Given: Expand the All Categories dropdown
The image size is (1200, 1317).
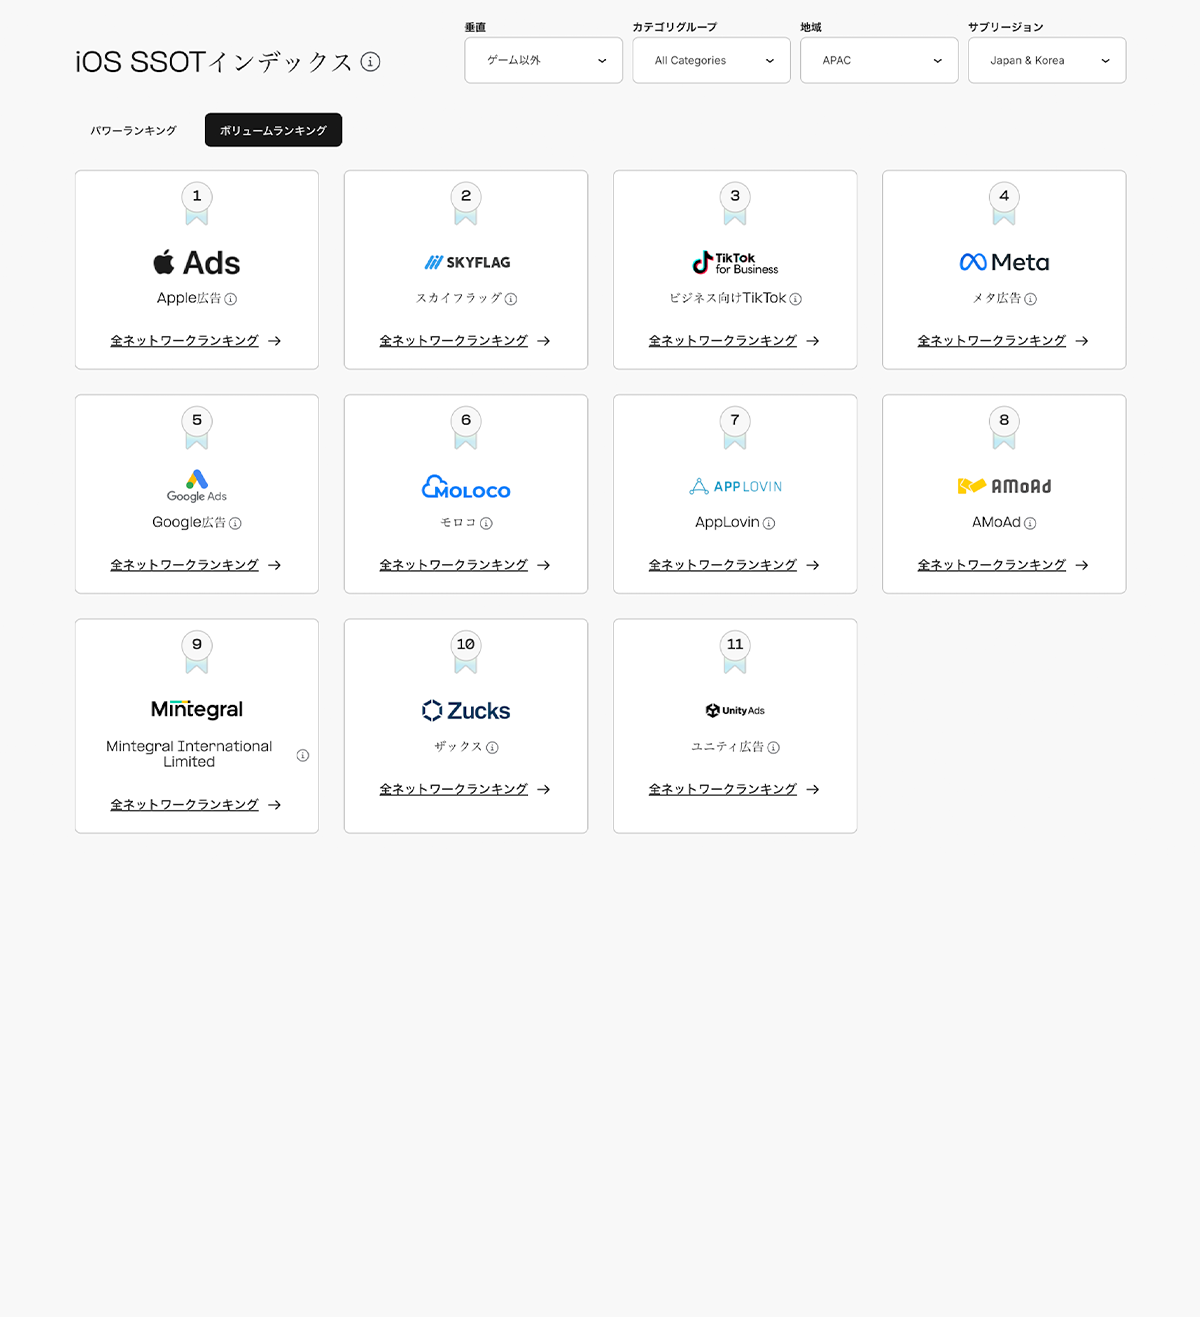Looking at the screenshot, I should (712, 60).
